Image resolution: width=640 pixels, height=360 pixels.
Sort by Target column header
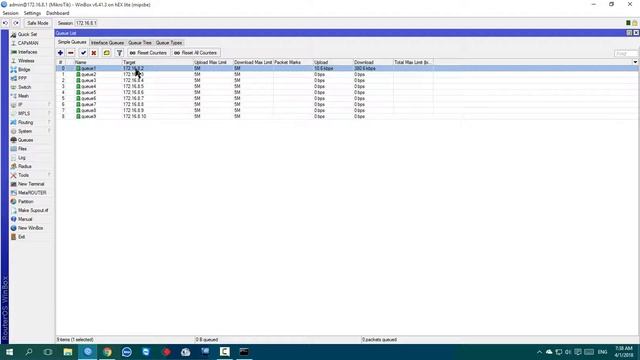pyautogui.click(x=158, y=62)
